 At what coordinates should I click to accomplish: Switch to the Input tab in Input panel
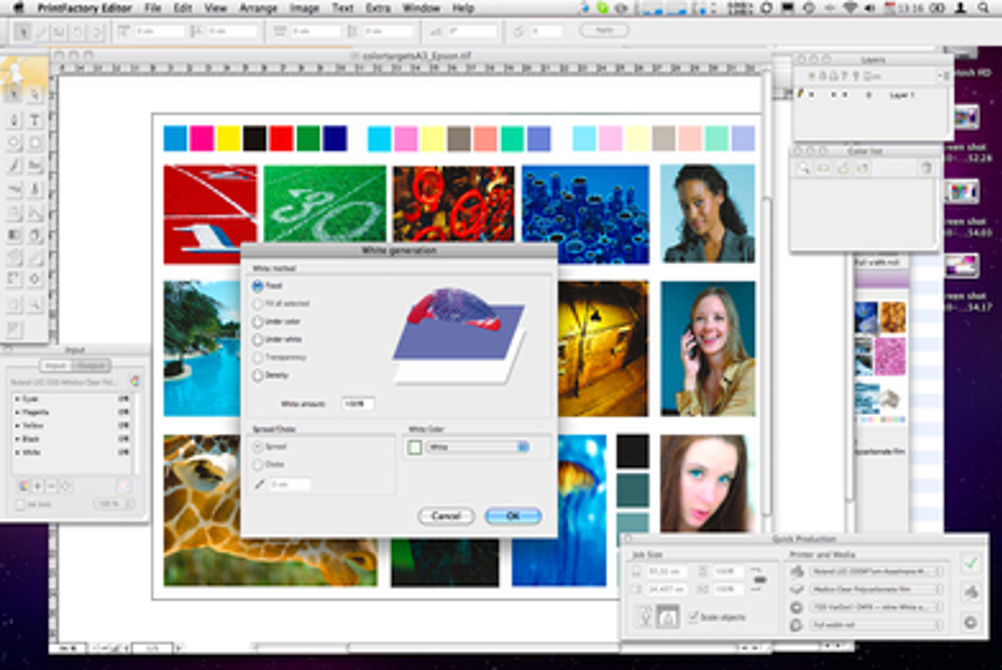tap(56, 365)
